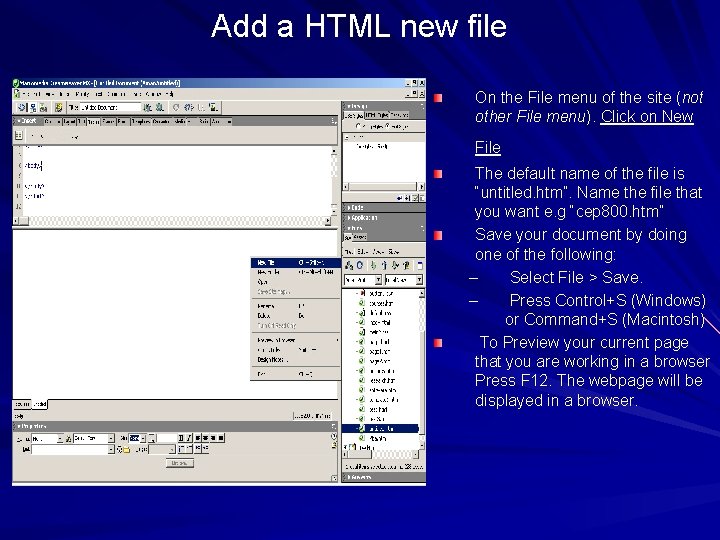Click the Check Out Files icon
The height and width of the screenshot is (540, 720).
coord(395,265)
